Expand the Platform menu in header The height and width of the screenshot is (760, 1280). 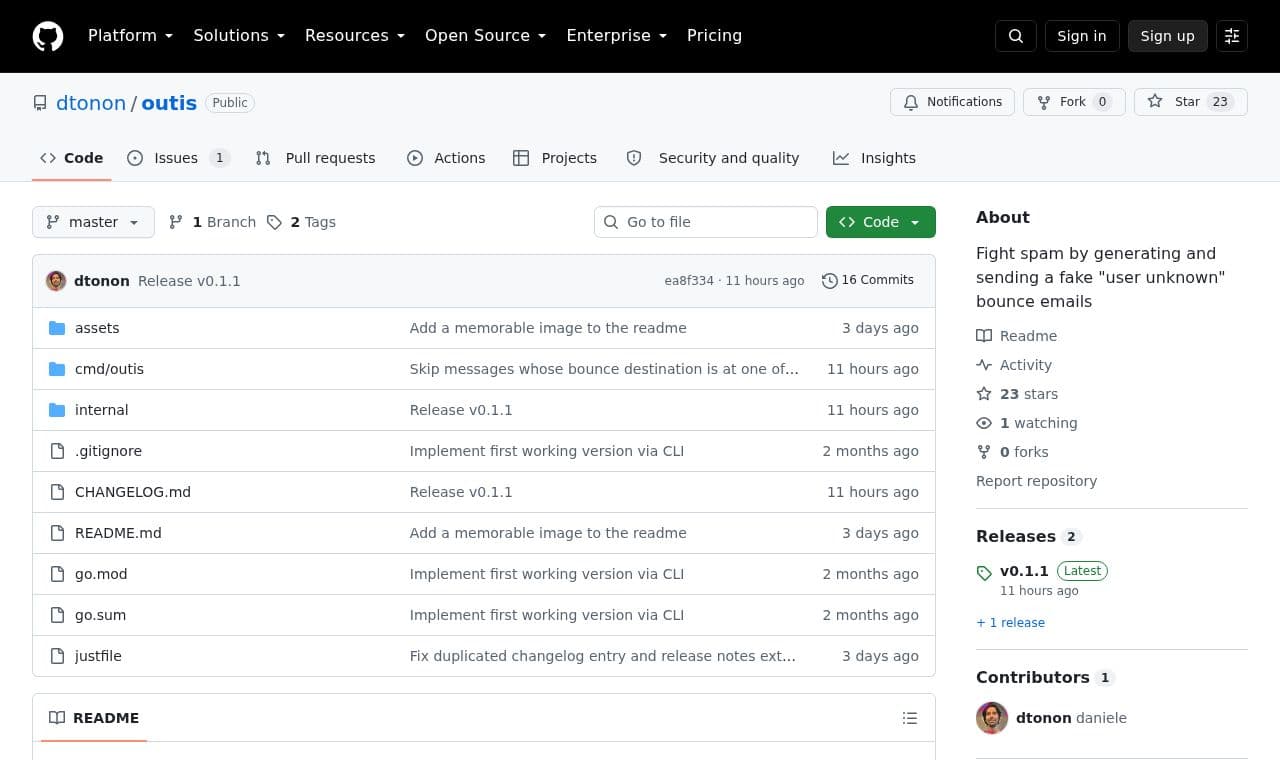(130, 36)
